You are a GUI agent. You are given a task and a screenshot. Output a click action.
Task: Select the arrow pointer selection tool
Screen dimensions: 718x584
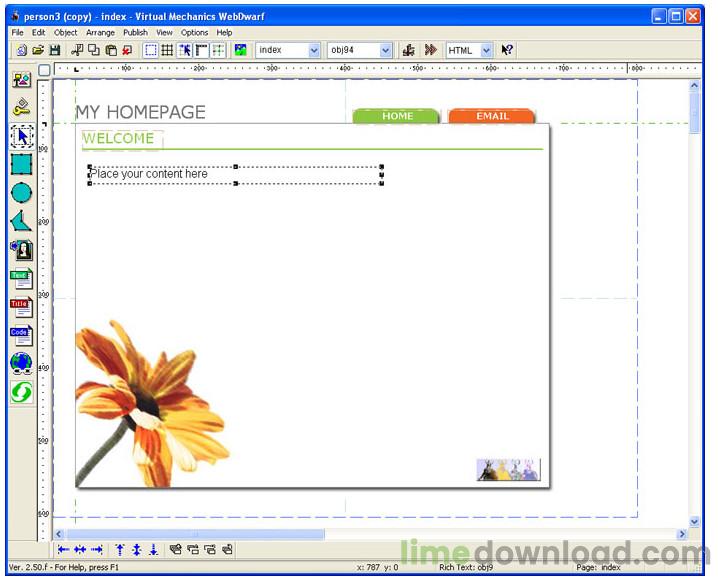pyautogui.click(x=21, y=136)
